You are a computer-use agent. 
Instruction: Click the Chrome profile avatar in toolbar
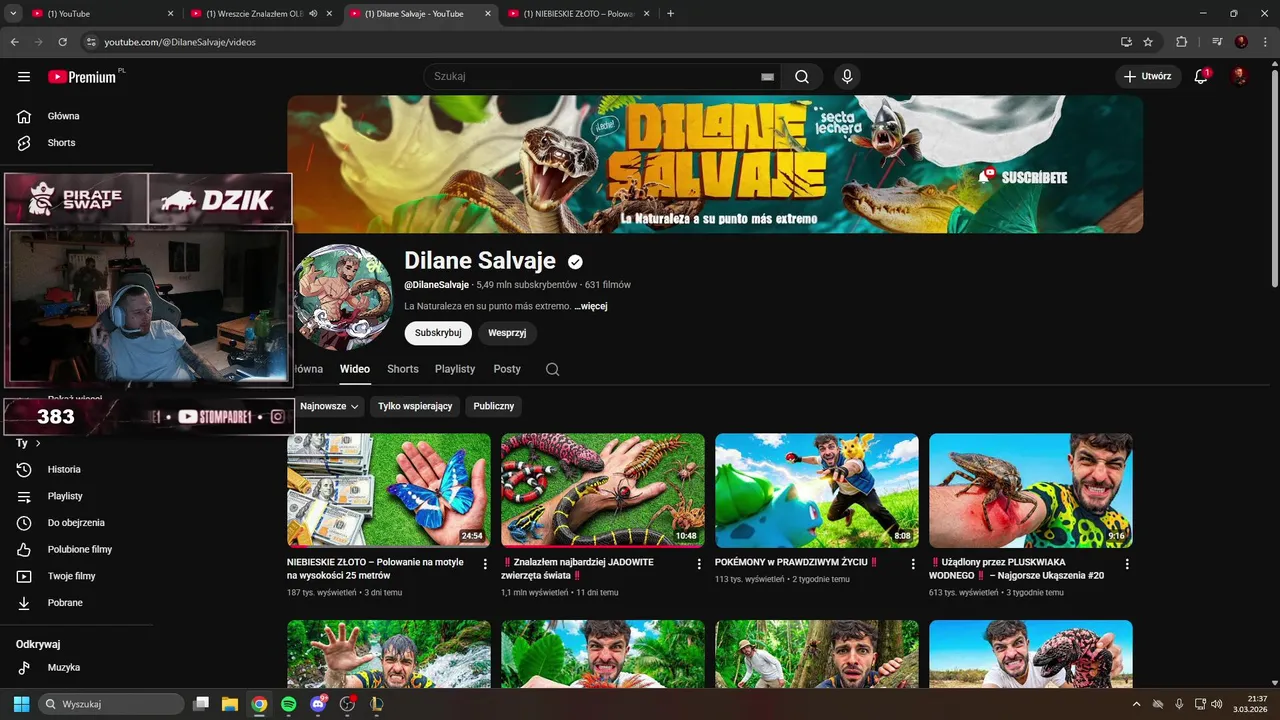1241,42
